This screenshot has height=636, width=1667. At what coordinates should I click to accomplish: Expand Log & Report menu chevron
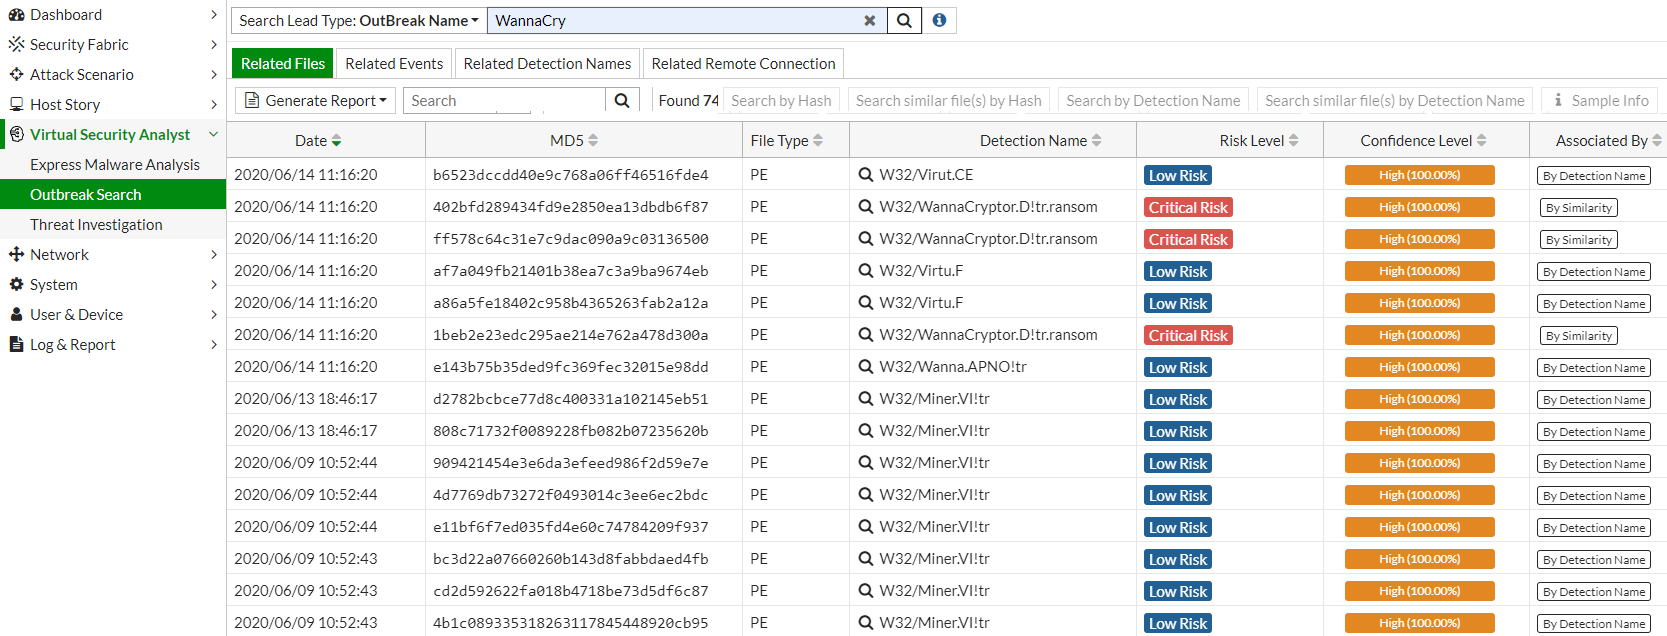point(214,345)
